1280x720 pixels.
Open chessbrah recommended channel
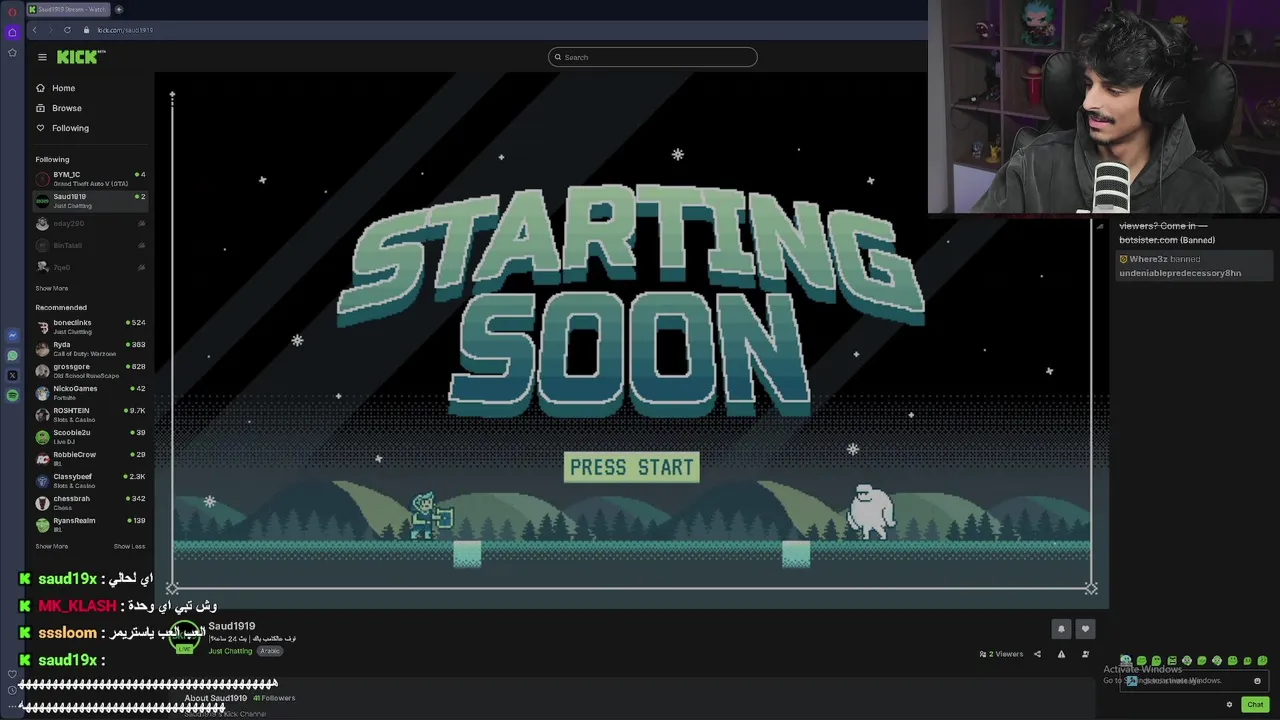(x=90, y=503)
